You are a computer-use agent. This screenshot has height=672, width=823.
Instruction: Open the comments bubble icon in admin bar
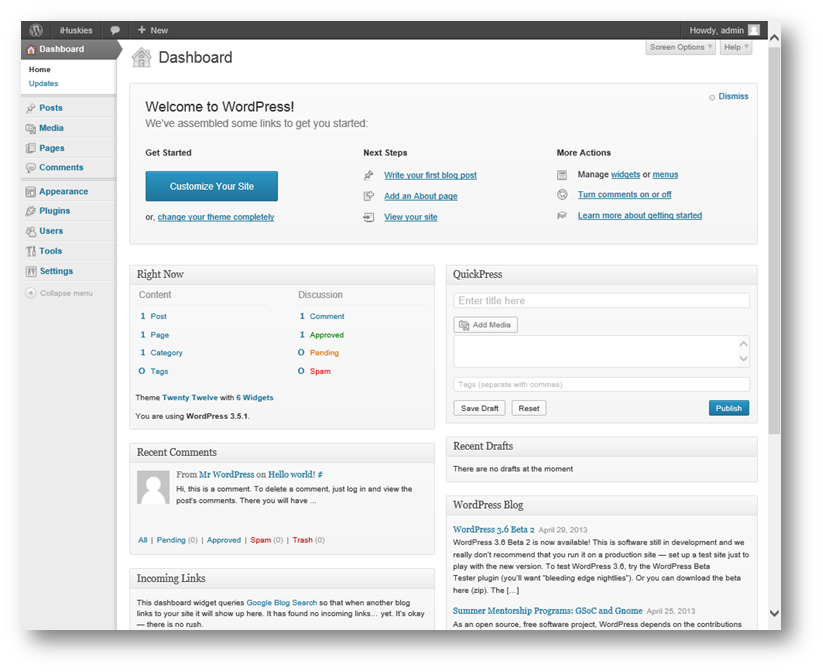click(x=115, y=30)
